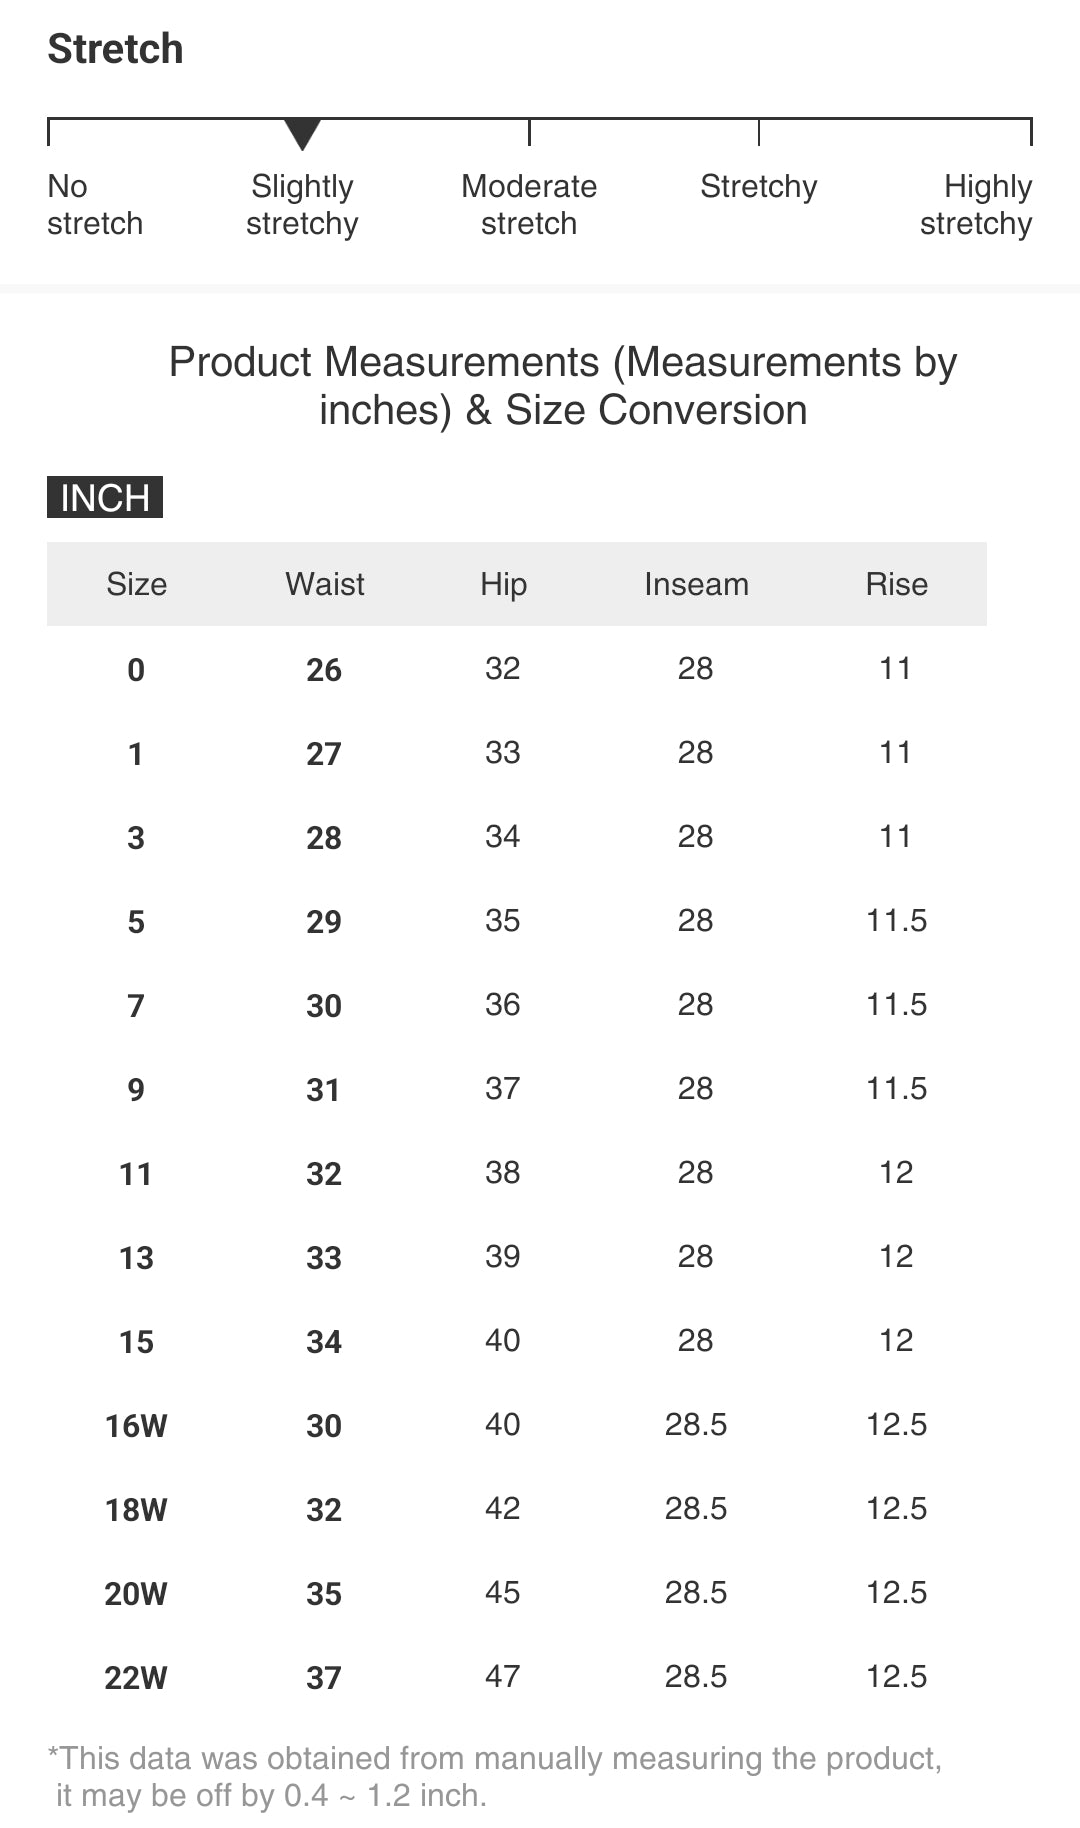This screenshot has width=1080, height=1828.
Task: Select the INCH unit tab
Action: click(x=105, y=497)
